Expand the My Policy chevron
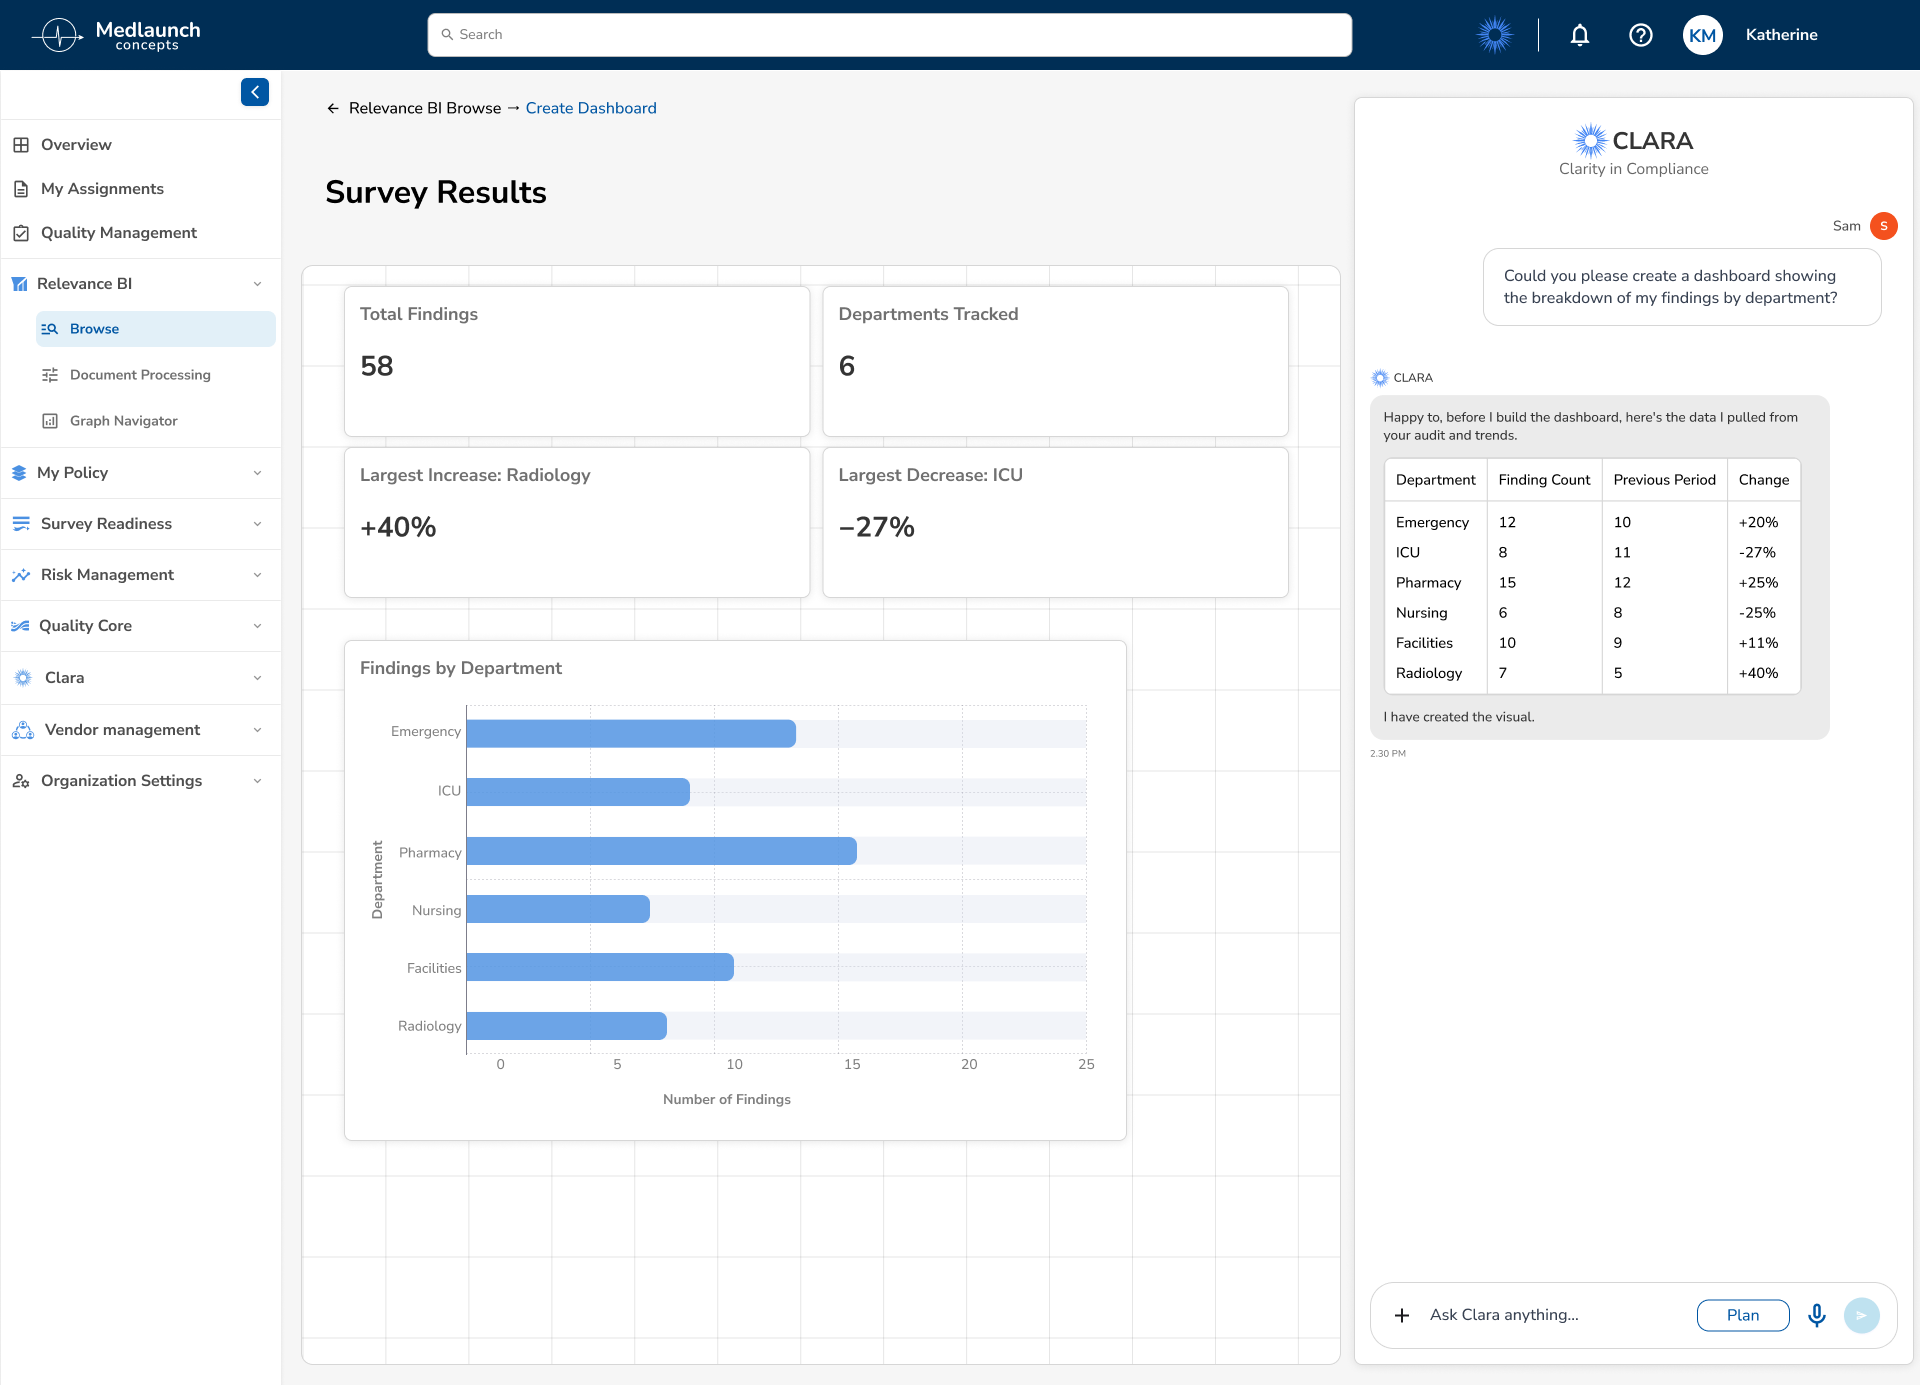 [x=258, y=473]
